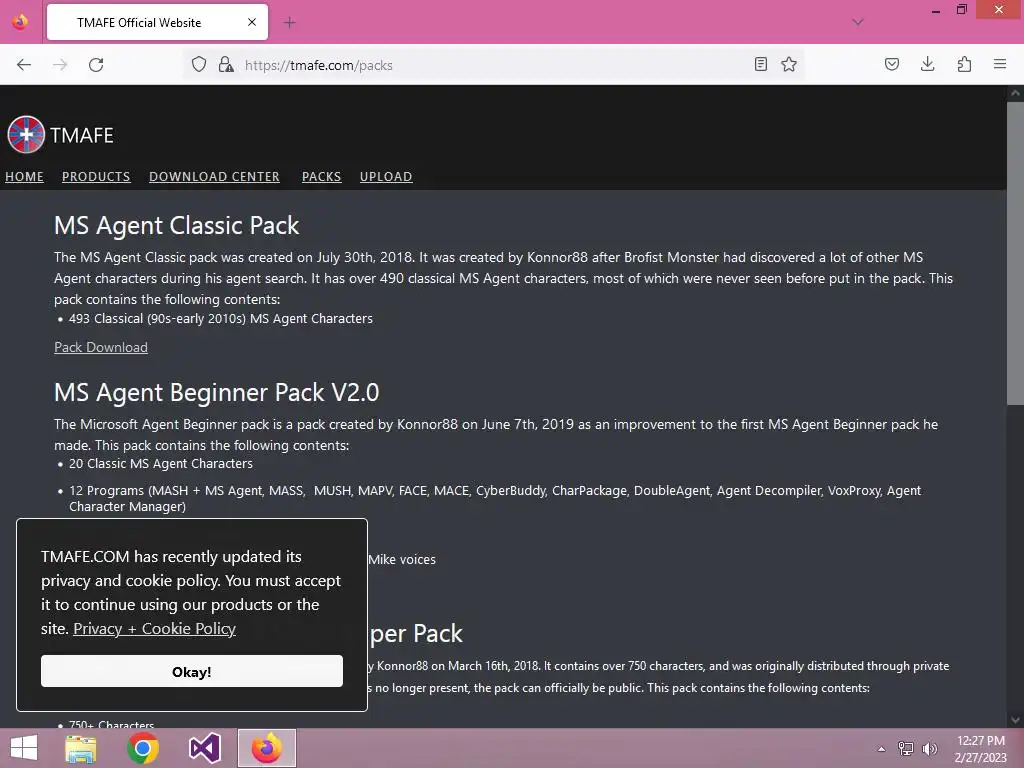Launch Visual Studio from taskbar
The width and height of the screenshot is (1024, 768).
pos(204,748)
